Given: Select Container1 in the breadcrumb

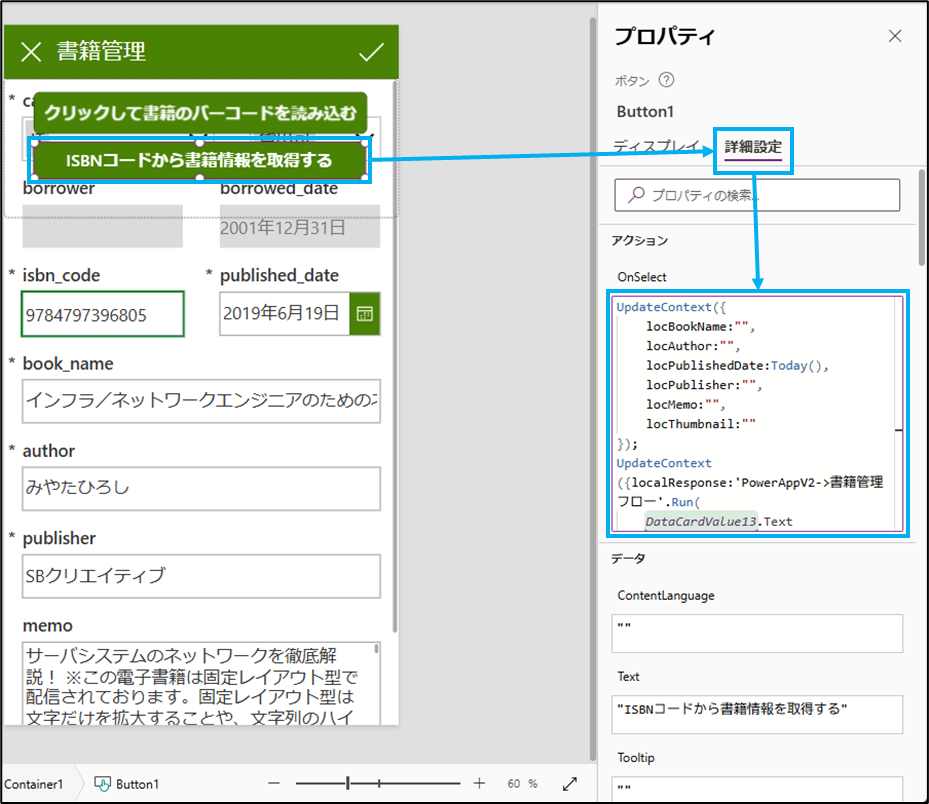Looking at the screenshot, I should click(x=34, y=784).
